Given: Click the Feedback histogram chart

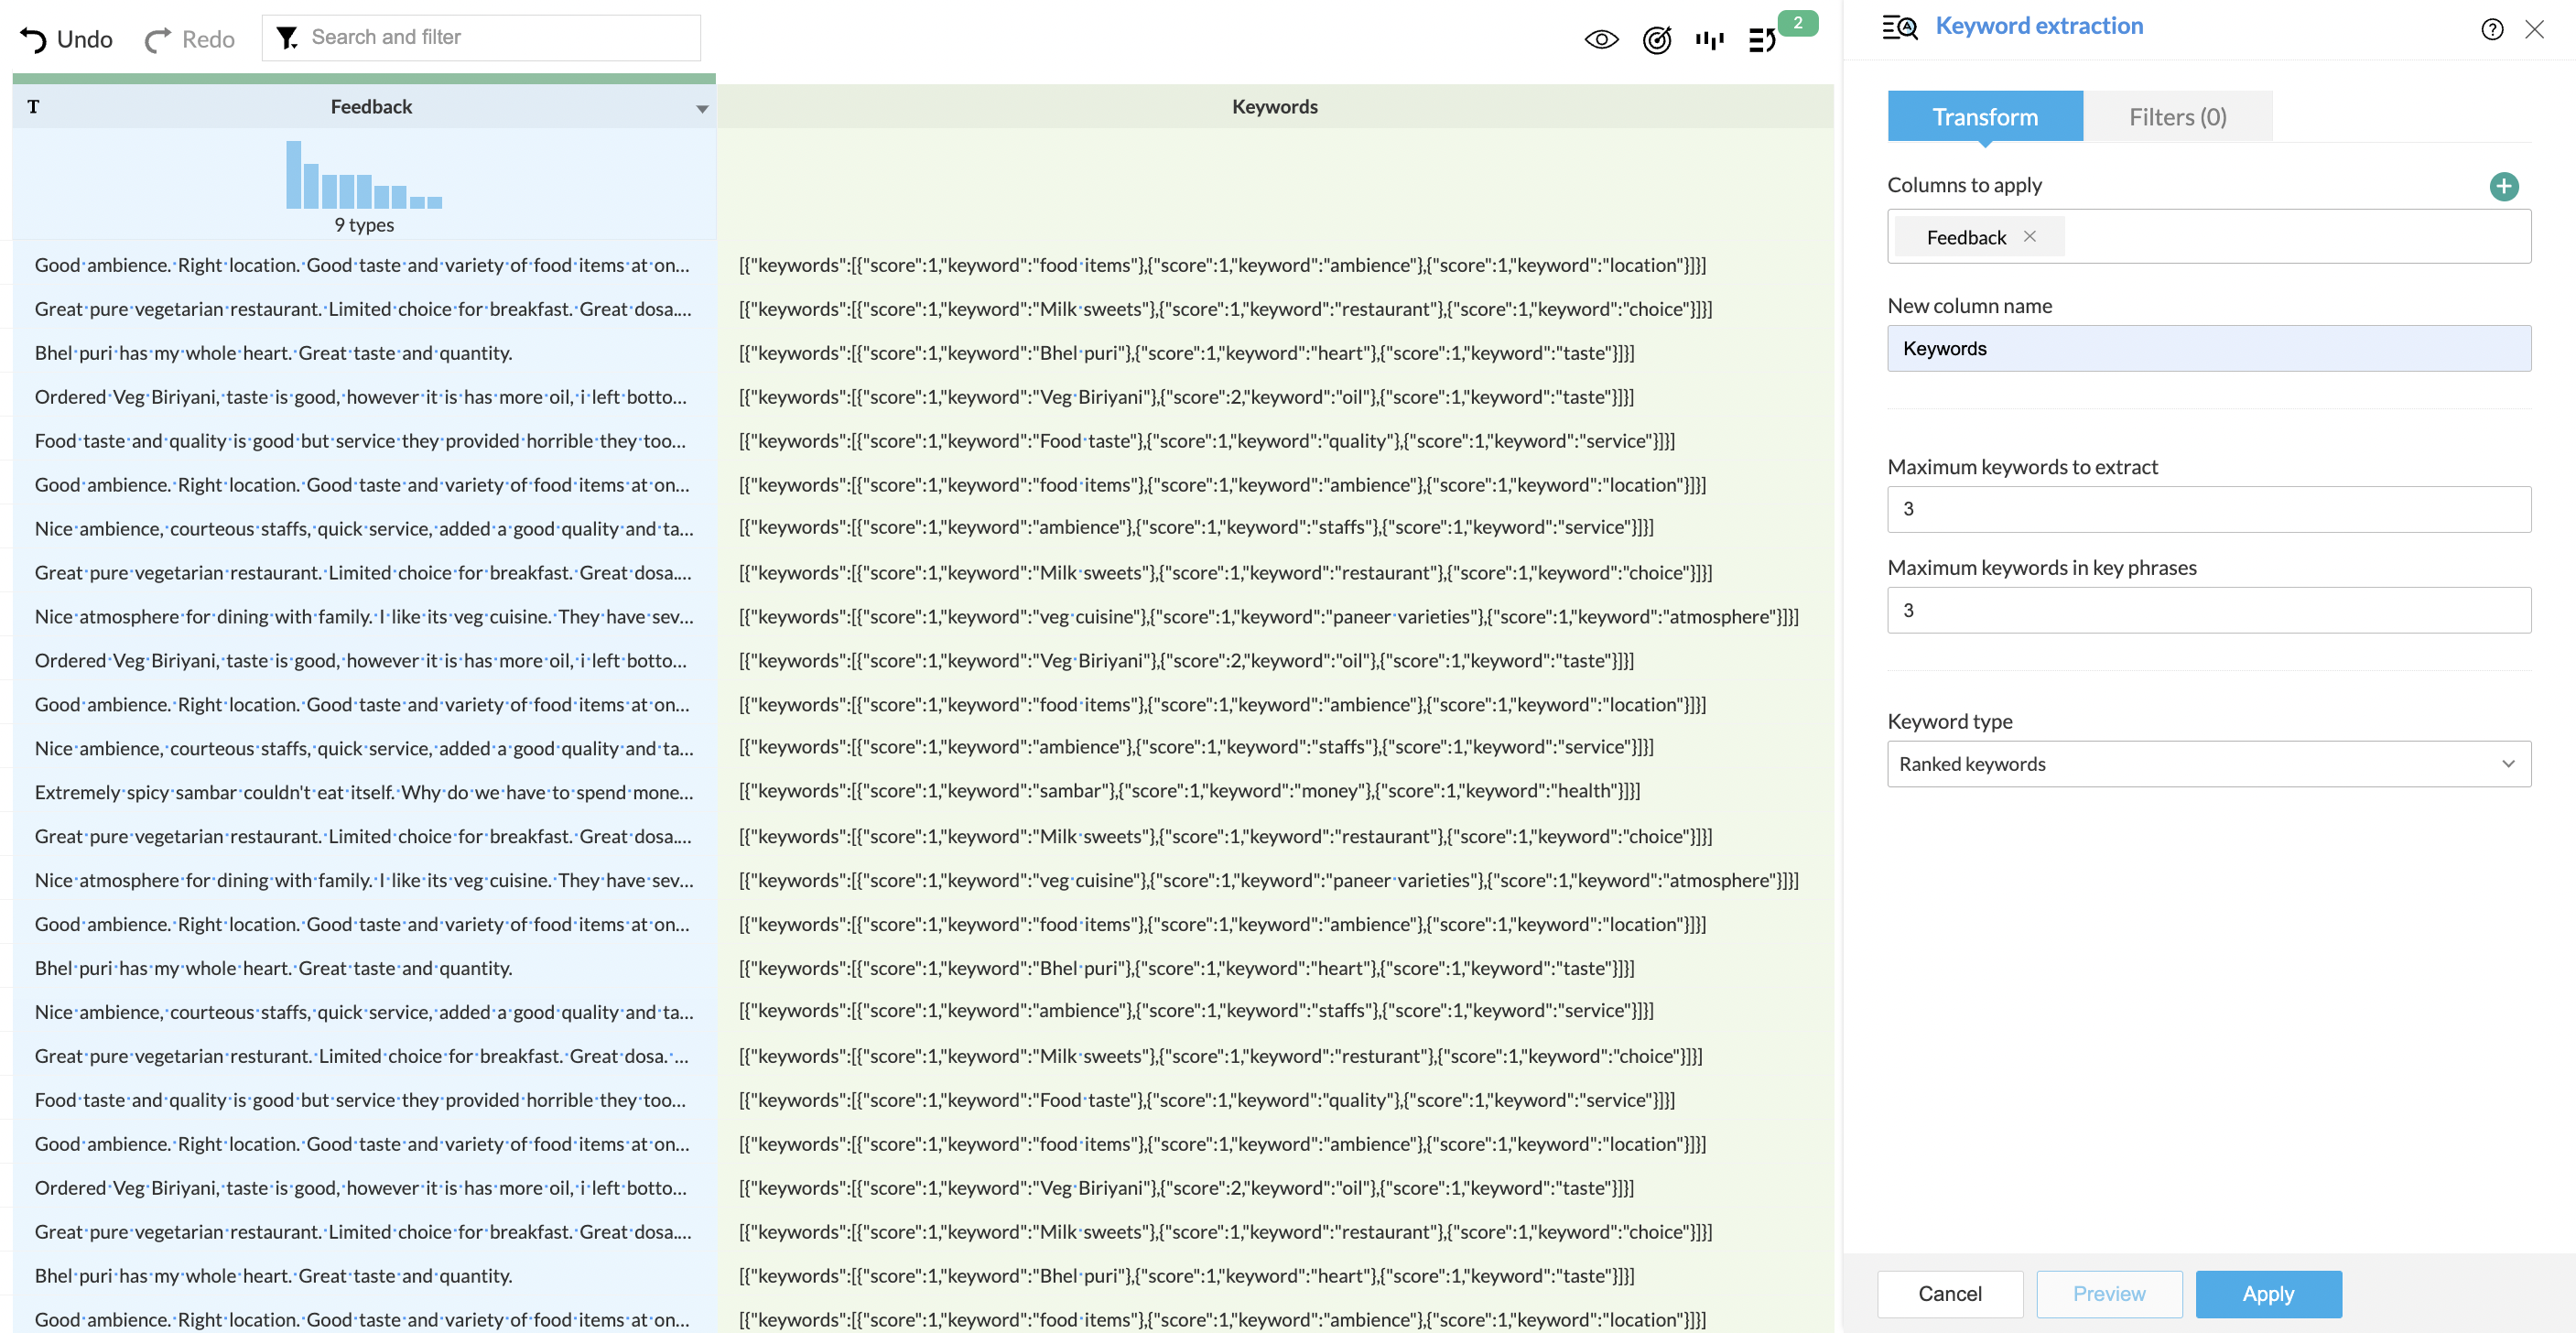Looking at the screenshot, I should pos(364,176).
